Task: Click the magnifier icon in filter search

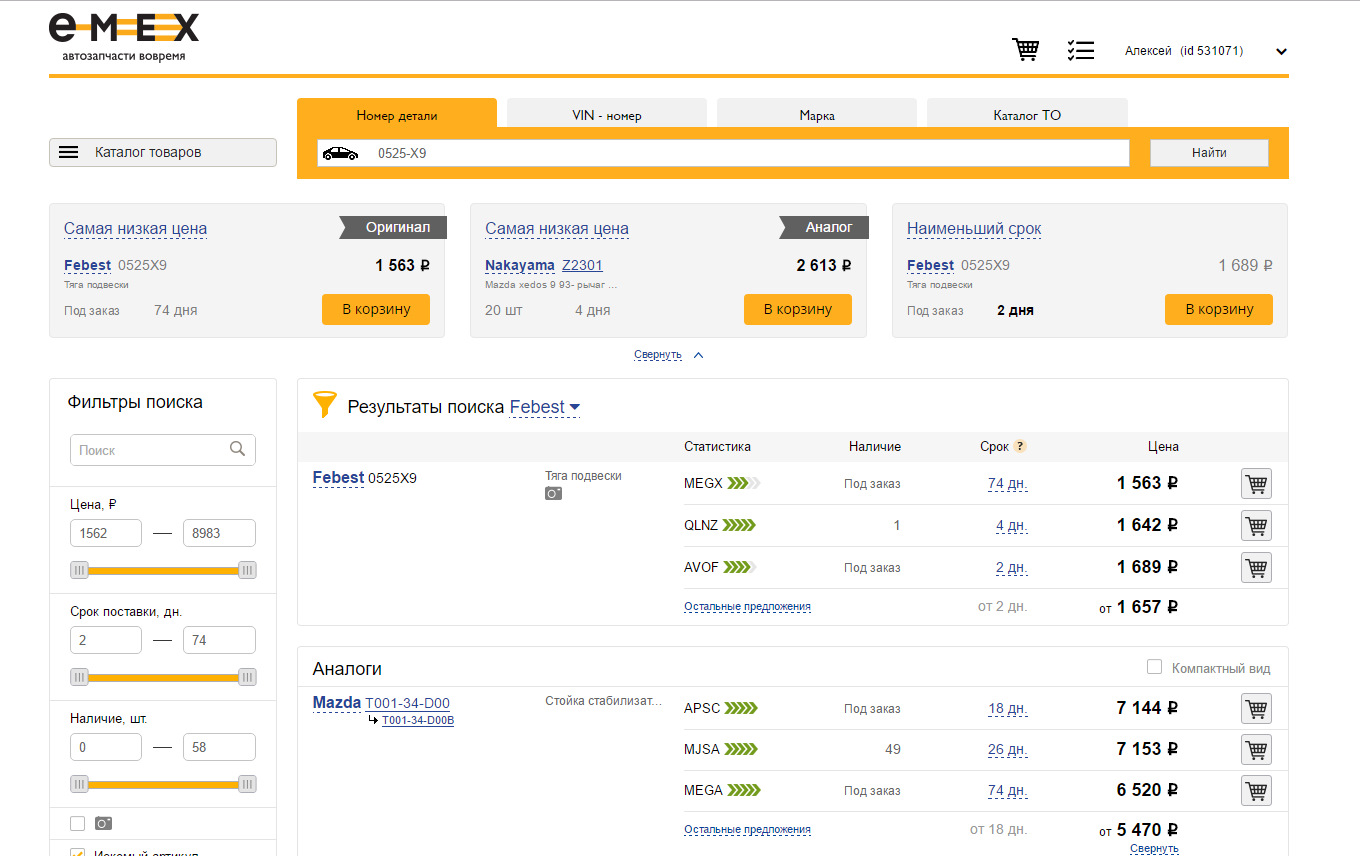Action: 237,449
